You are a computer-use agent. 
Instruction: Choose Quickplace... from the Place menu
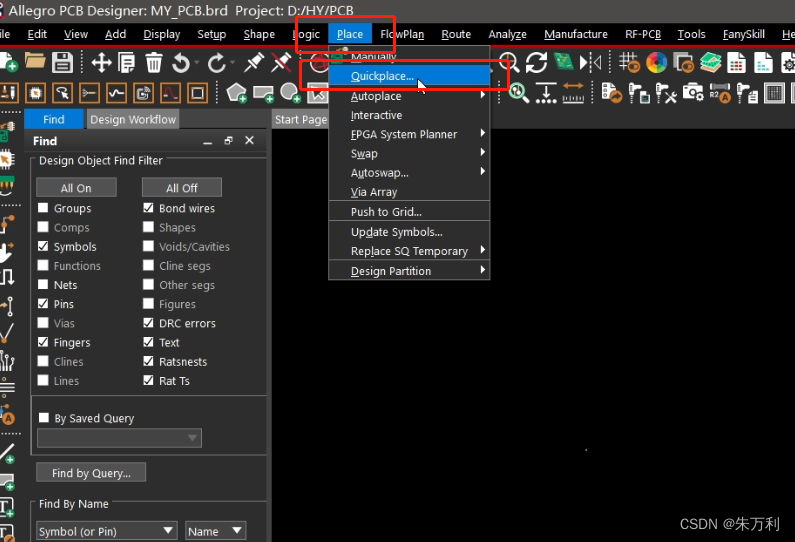tap(409, 76)
